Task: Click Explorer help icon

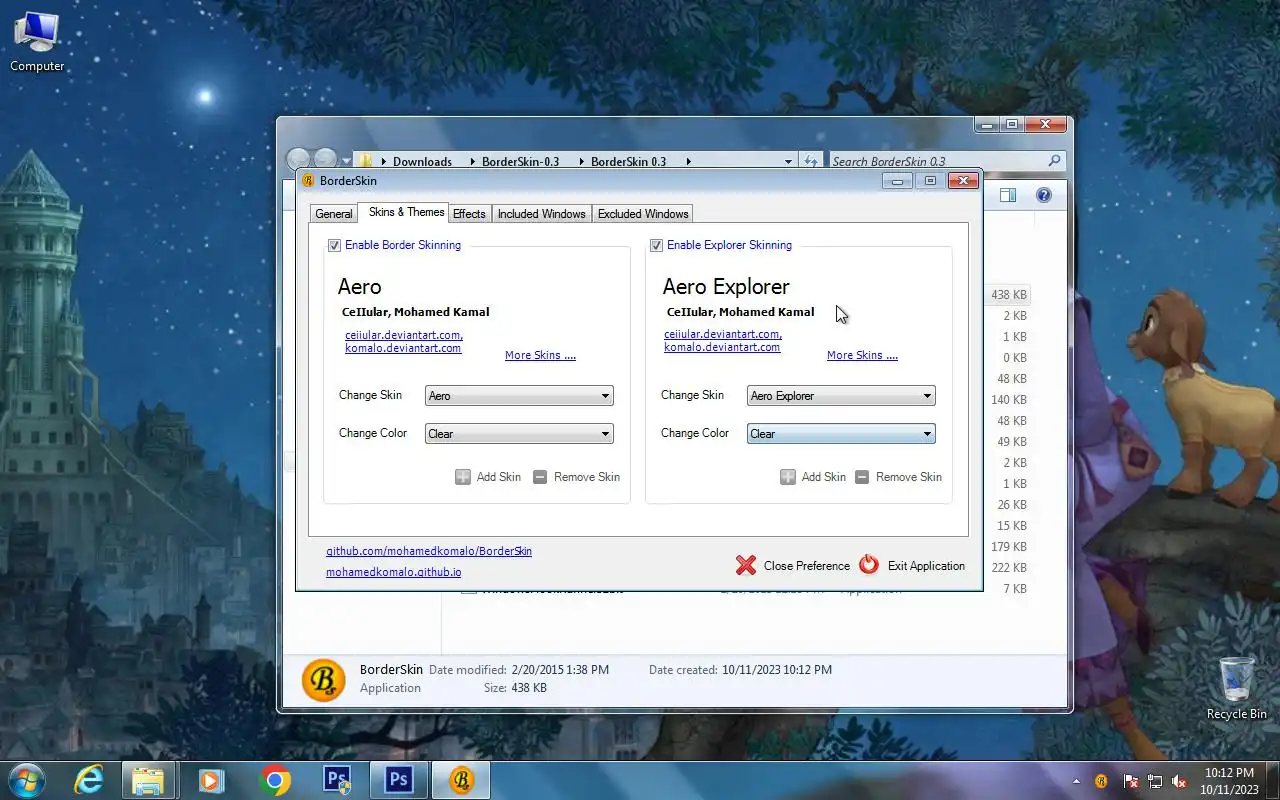Action: 1044,196
